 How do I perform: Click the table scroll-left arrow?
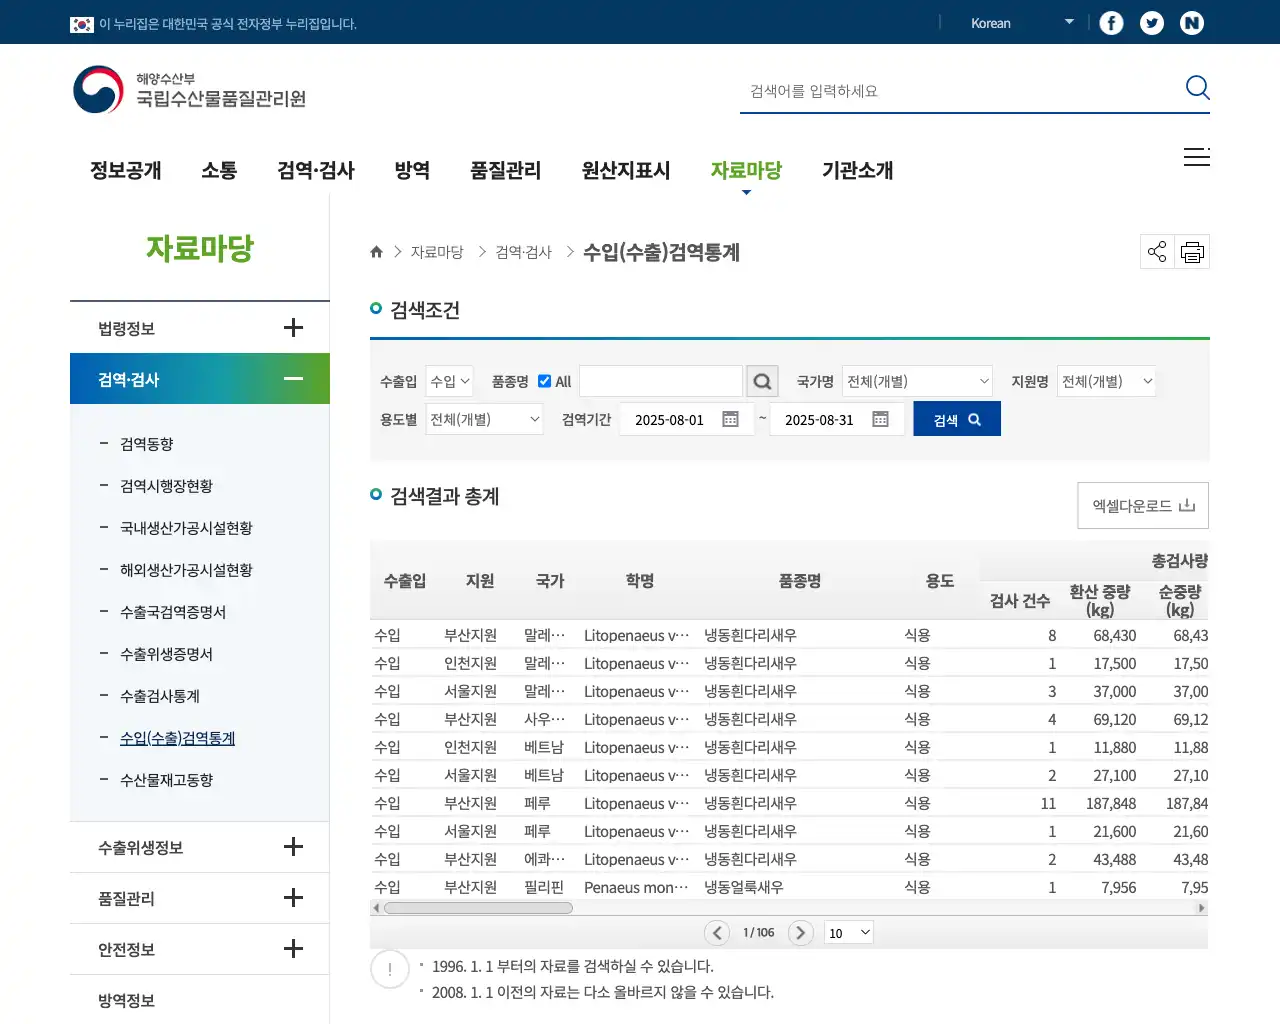pyautogui.click(x=376, y=908)
